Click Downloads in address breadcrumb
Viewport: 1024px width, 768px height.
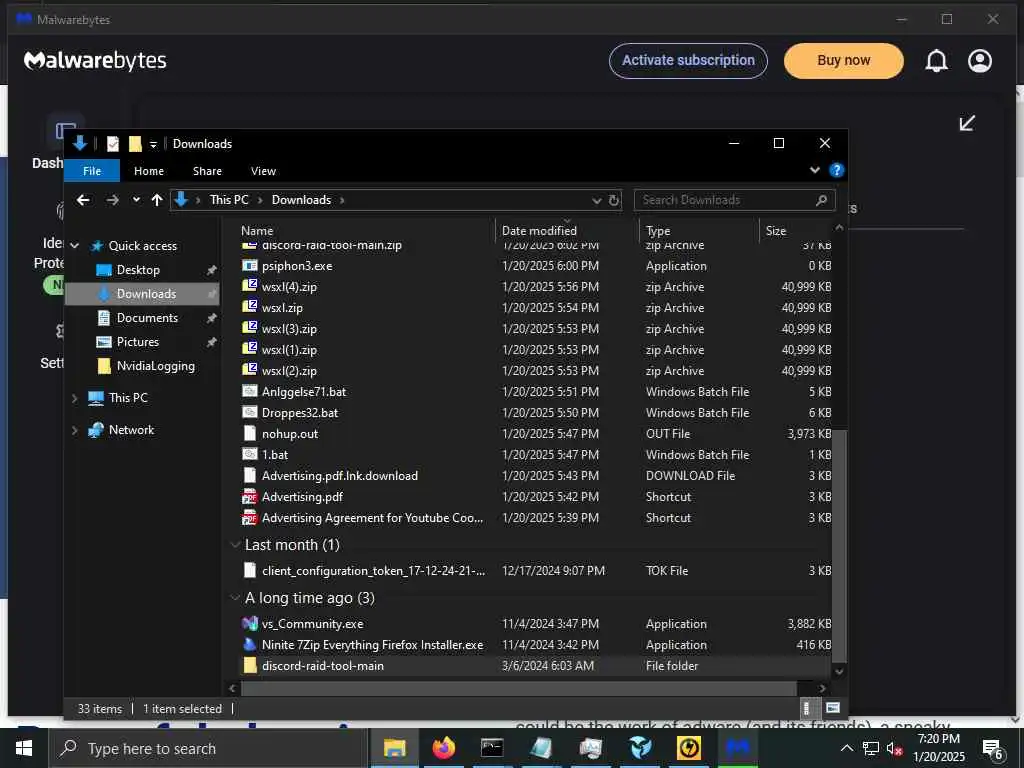click(x=301, y=200)
